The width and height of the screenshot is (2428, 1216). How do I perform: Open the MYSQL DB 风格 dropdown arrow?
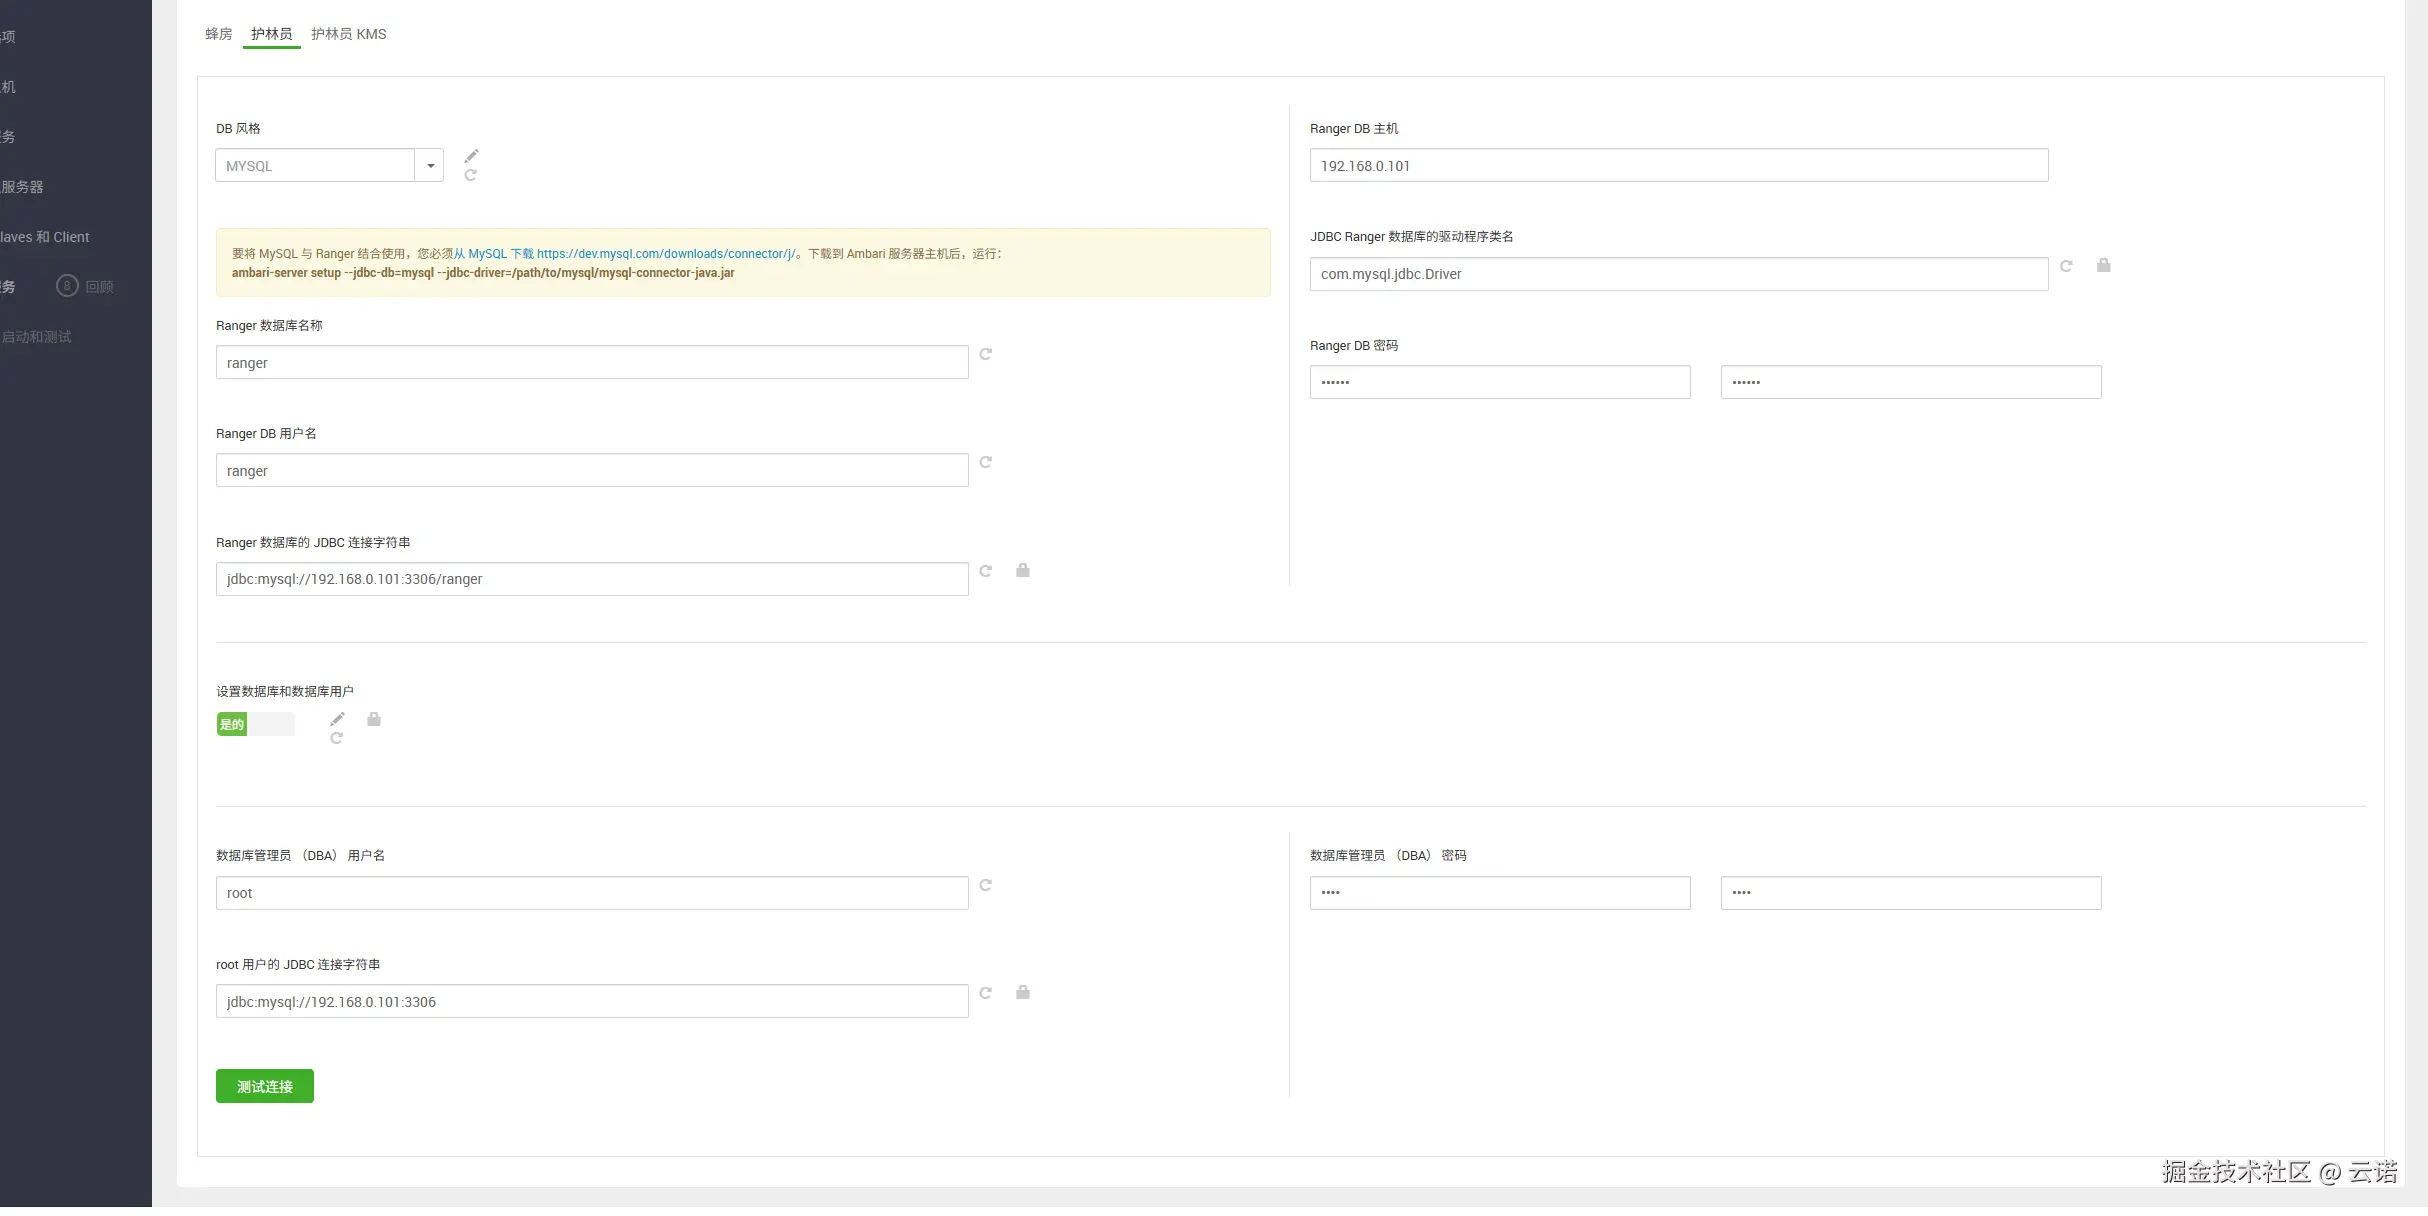[430, 166]
